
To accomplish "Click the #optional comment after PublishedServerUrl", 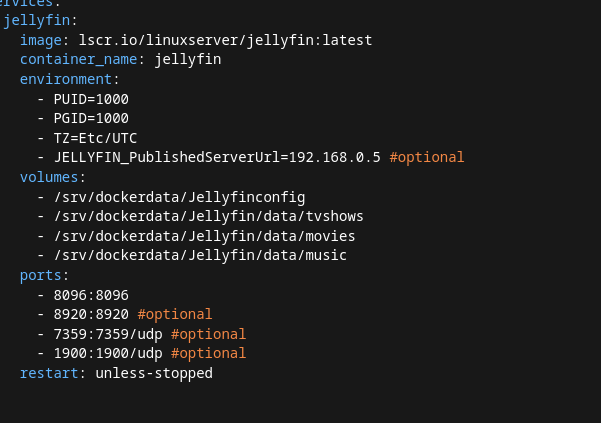I will pyautogui.click(x=427, y=157).
